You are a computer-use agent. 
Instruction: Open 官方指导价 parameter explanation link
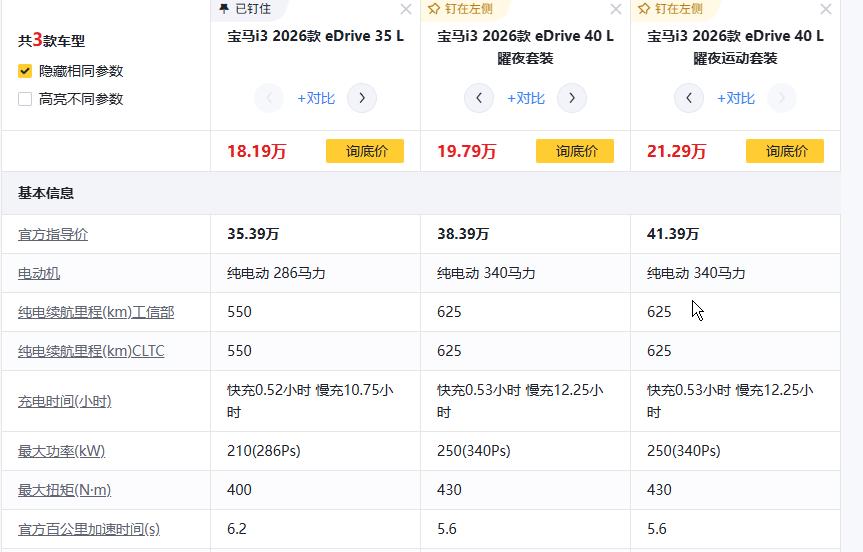click(53, 234)
